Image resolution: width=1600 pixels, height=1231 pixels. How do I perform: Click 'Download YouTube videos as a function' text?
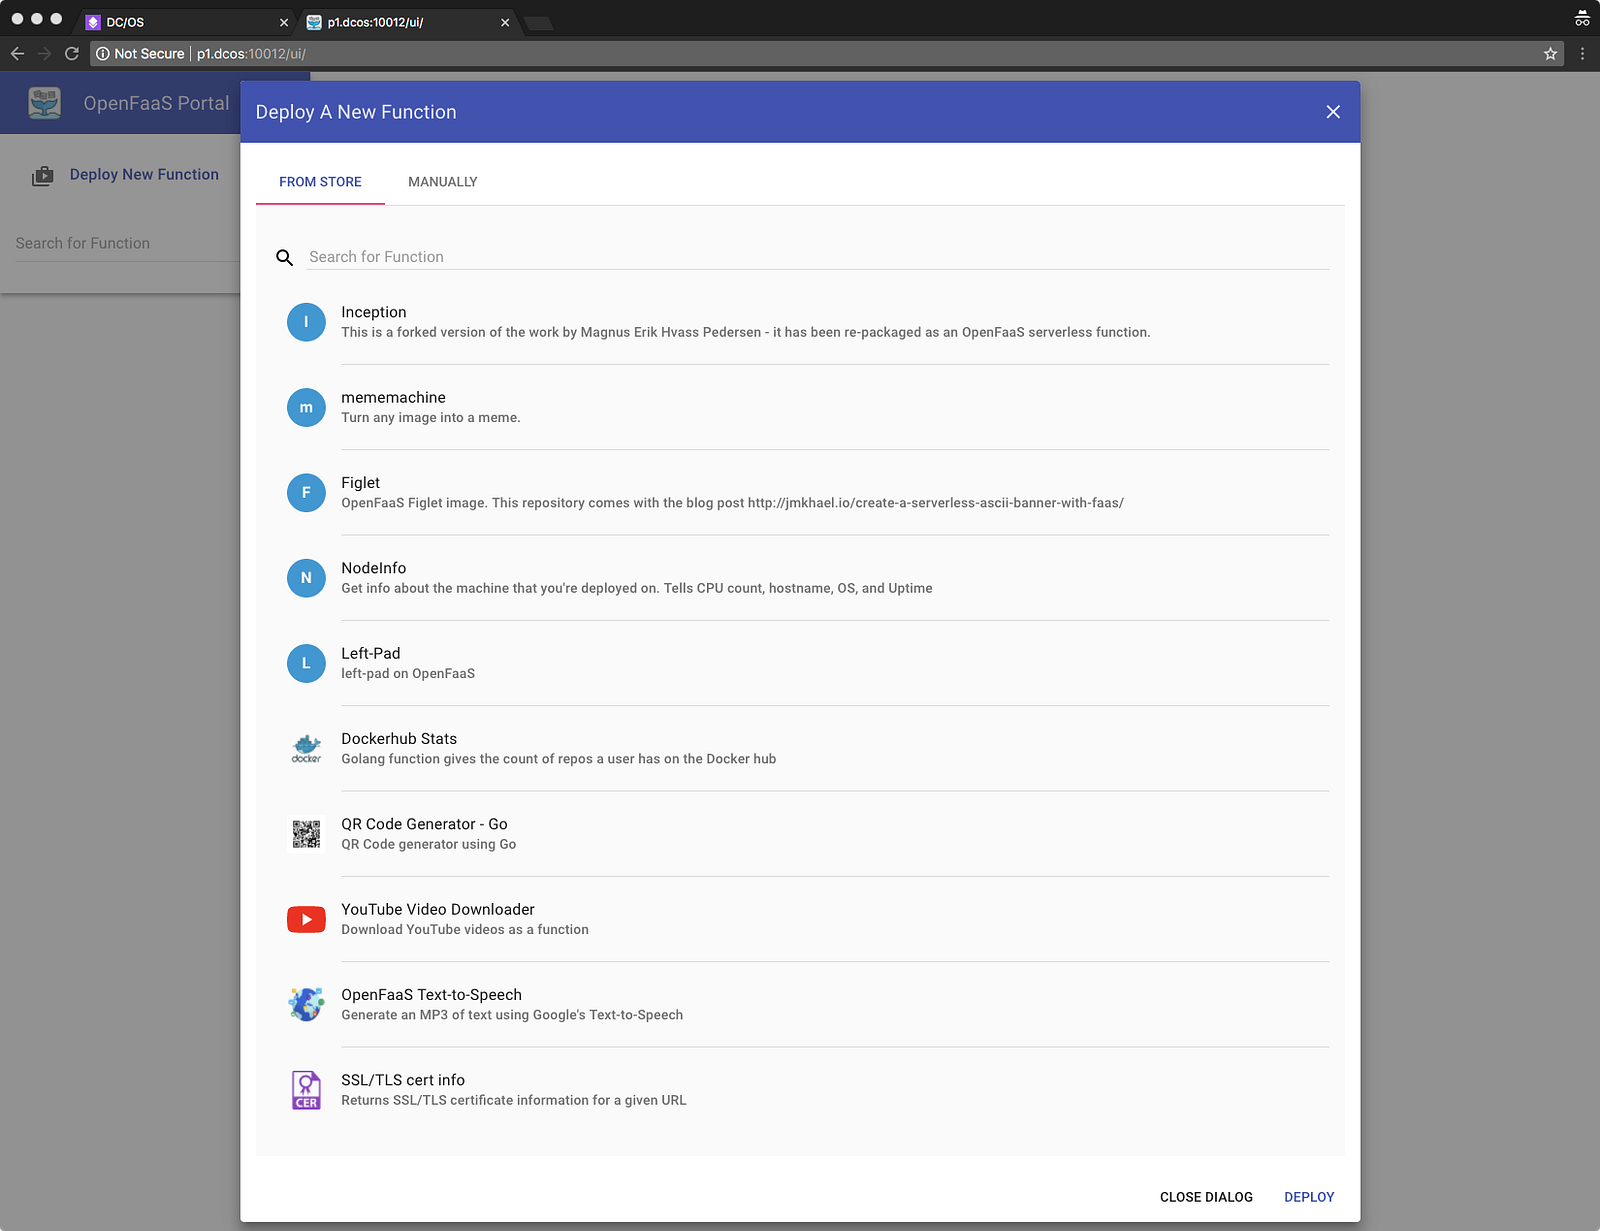[x=465, y=930]
